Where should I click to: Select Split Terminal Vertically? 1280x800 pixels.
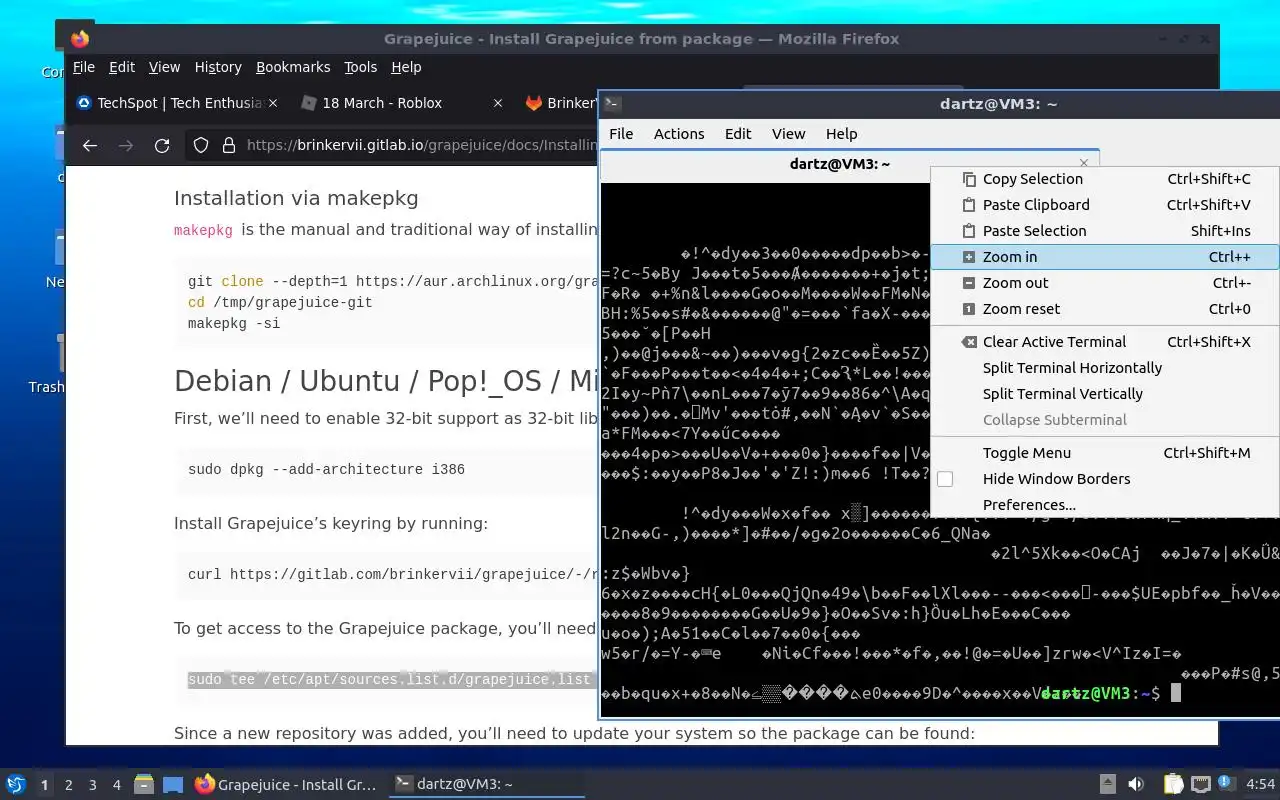(1105, 394)
